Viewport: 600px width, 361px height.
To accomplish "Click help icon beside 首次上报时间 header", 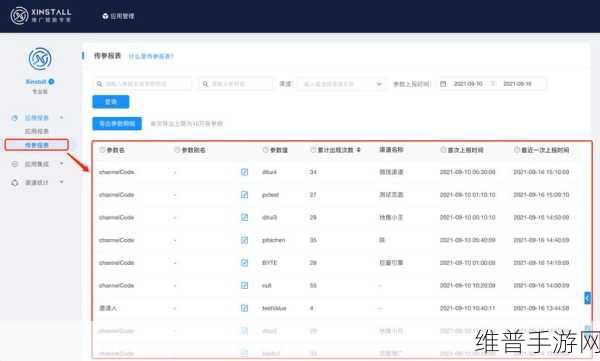I will click(x=443, y=150).
